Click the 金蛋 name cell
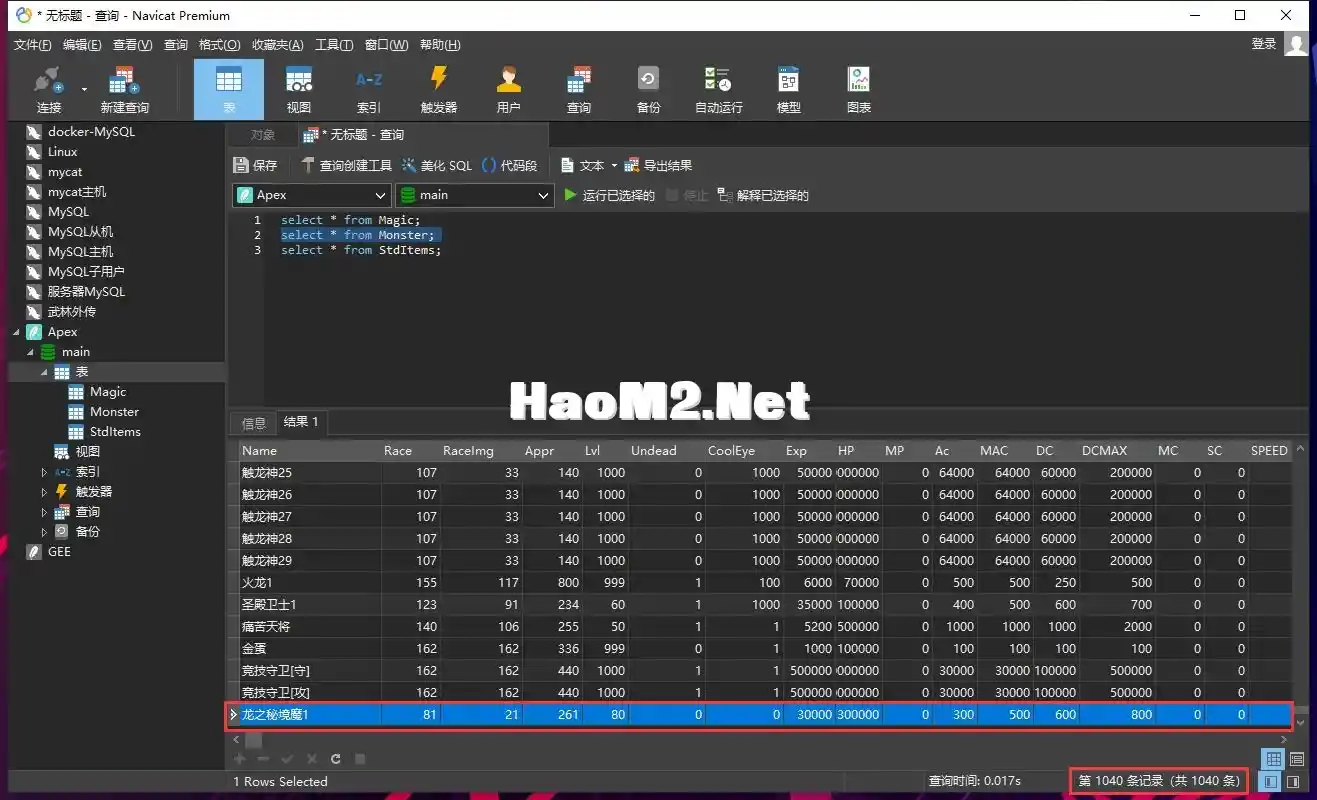Image resolution: width=1317 pixels, height=800 pixels. (308, 648)
